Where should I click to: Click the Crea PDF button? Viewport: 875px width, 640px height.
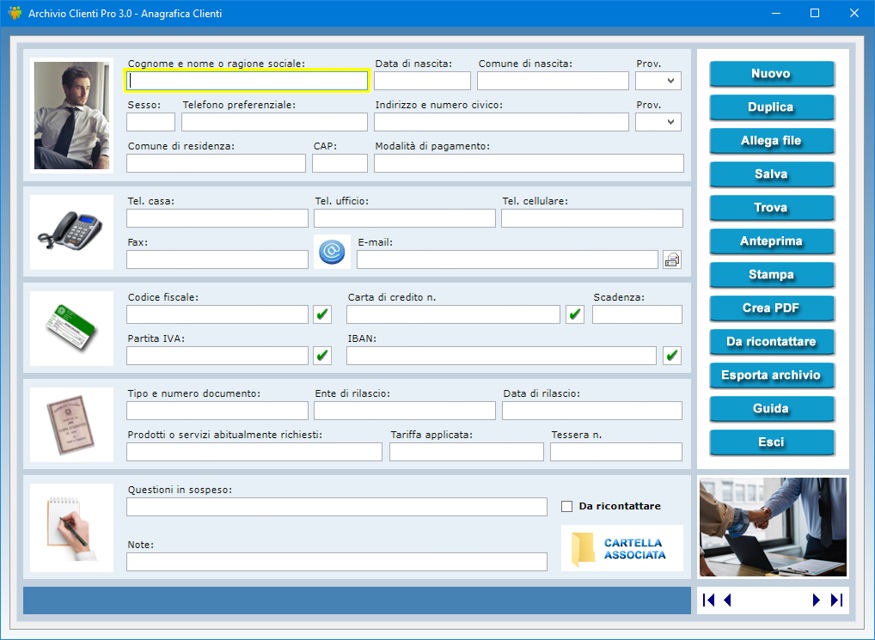(772, 308)
